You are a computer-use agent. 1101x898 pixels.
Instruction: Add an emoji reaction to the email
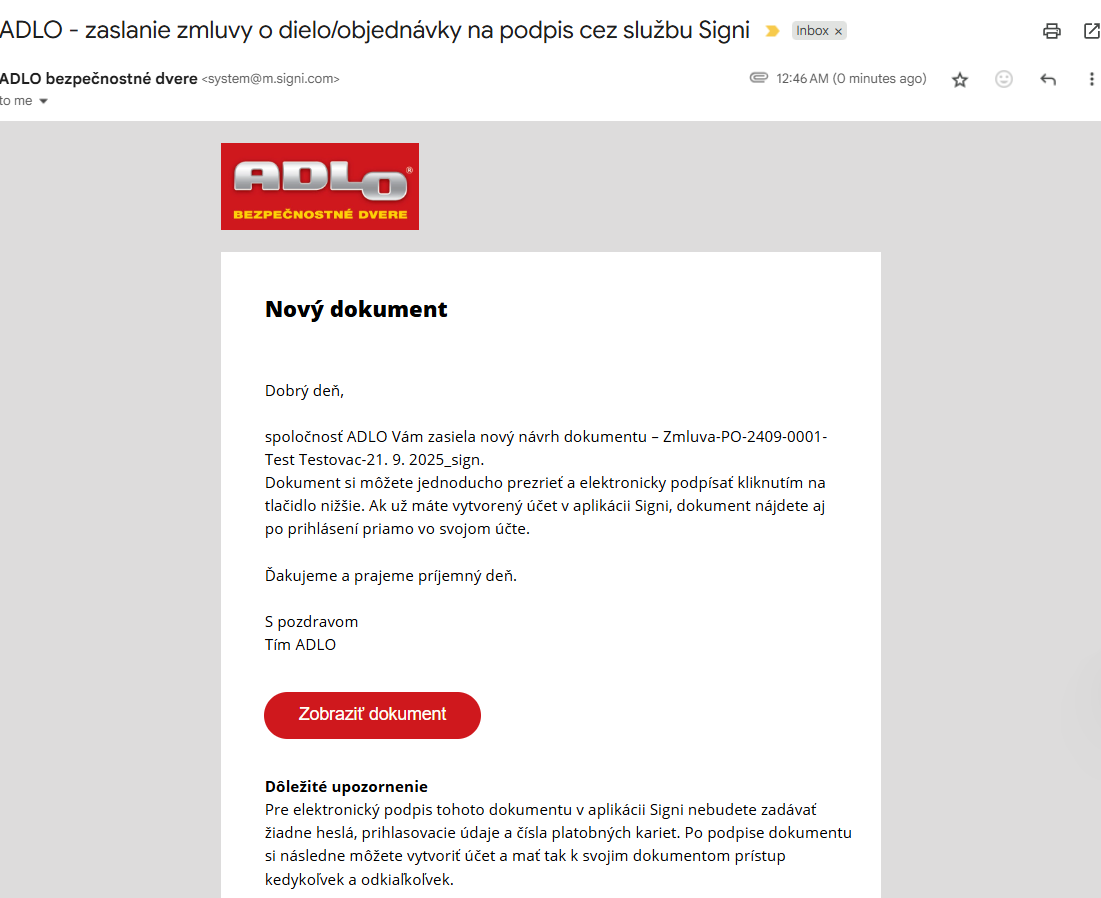1004,80
